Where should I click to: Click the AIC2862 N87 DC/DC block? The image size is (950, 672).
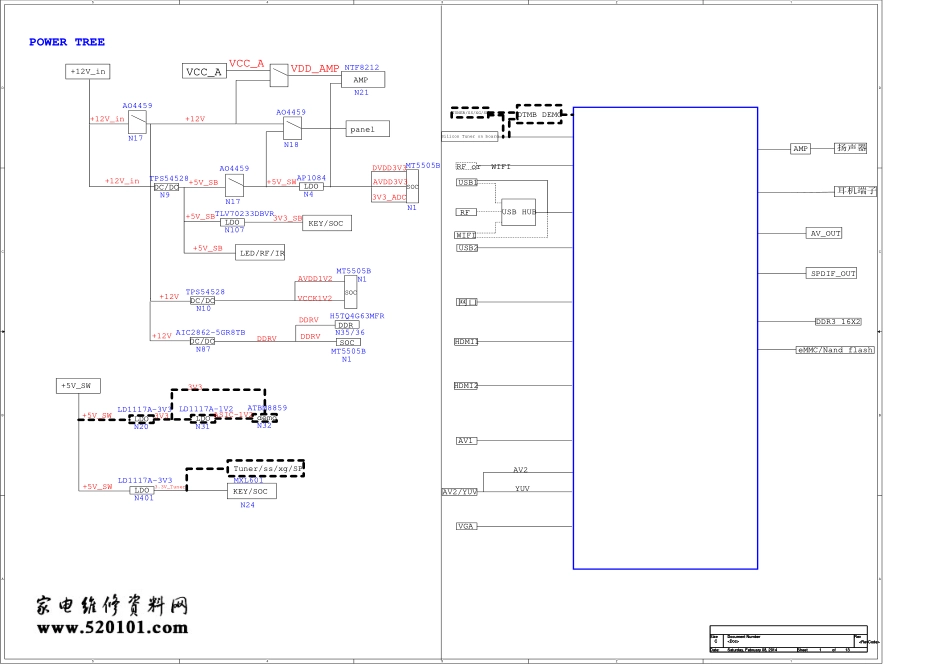(x=203, y=341)
